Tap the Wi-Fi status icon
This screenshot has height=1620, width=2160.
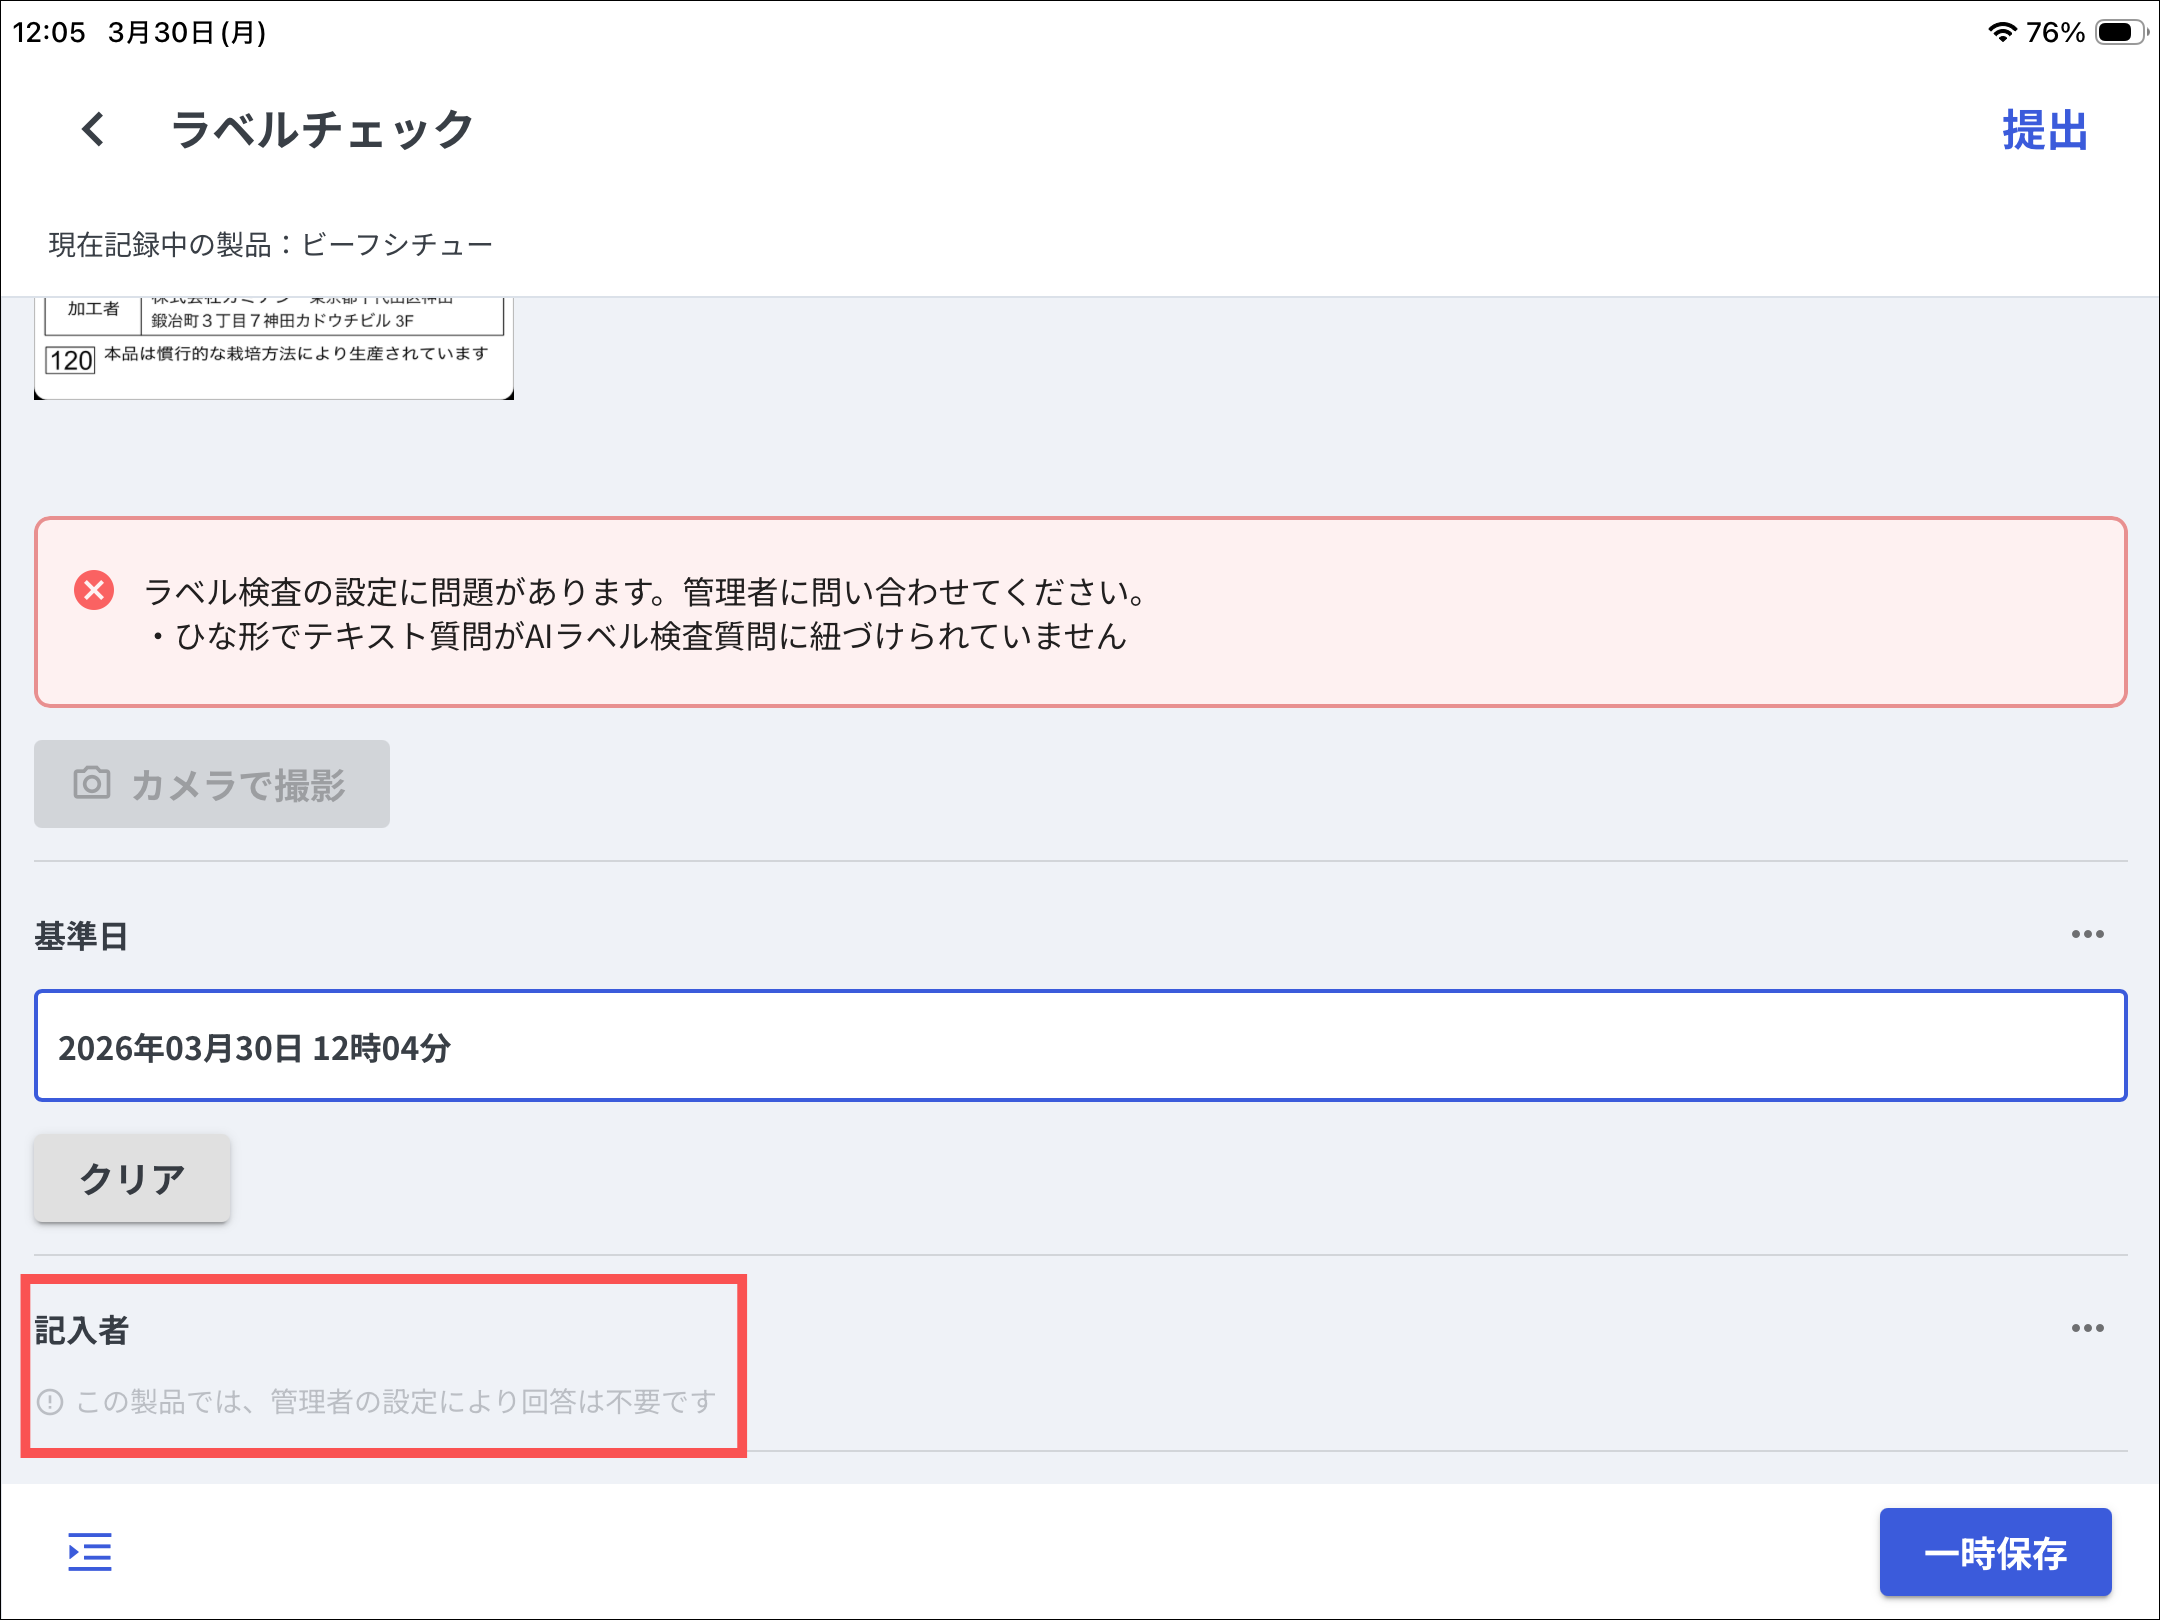(2001, 32)
